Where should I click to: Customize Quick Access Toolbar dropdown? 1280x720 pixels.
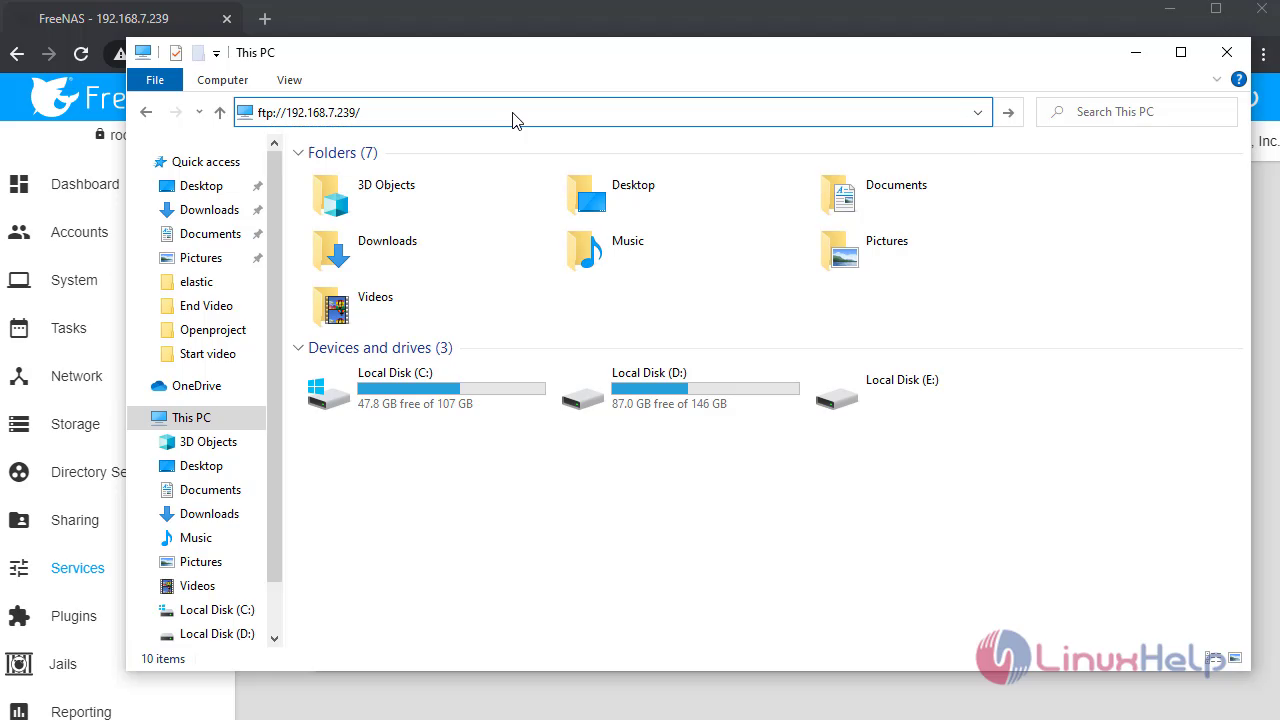tap(216, 54)
